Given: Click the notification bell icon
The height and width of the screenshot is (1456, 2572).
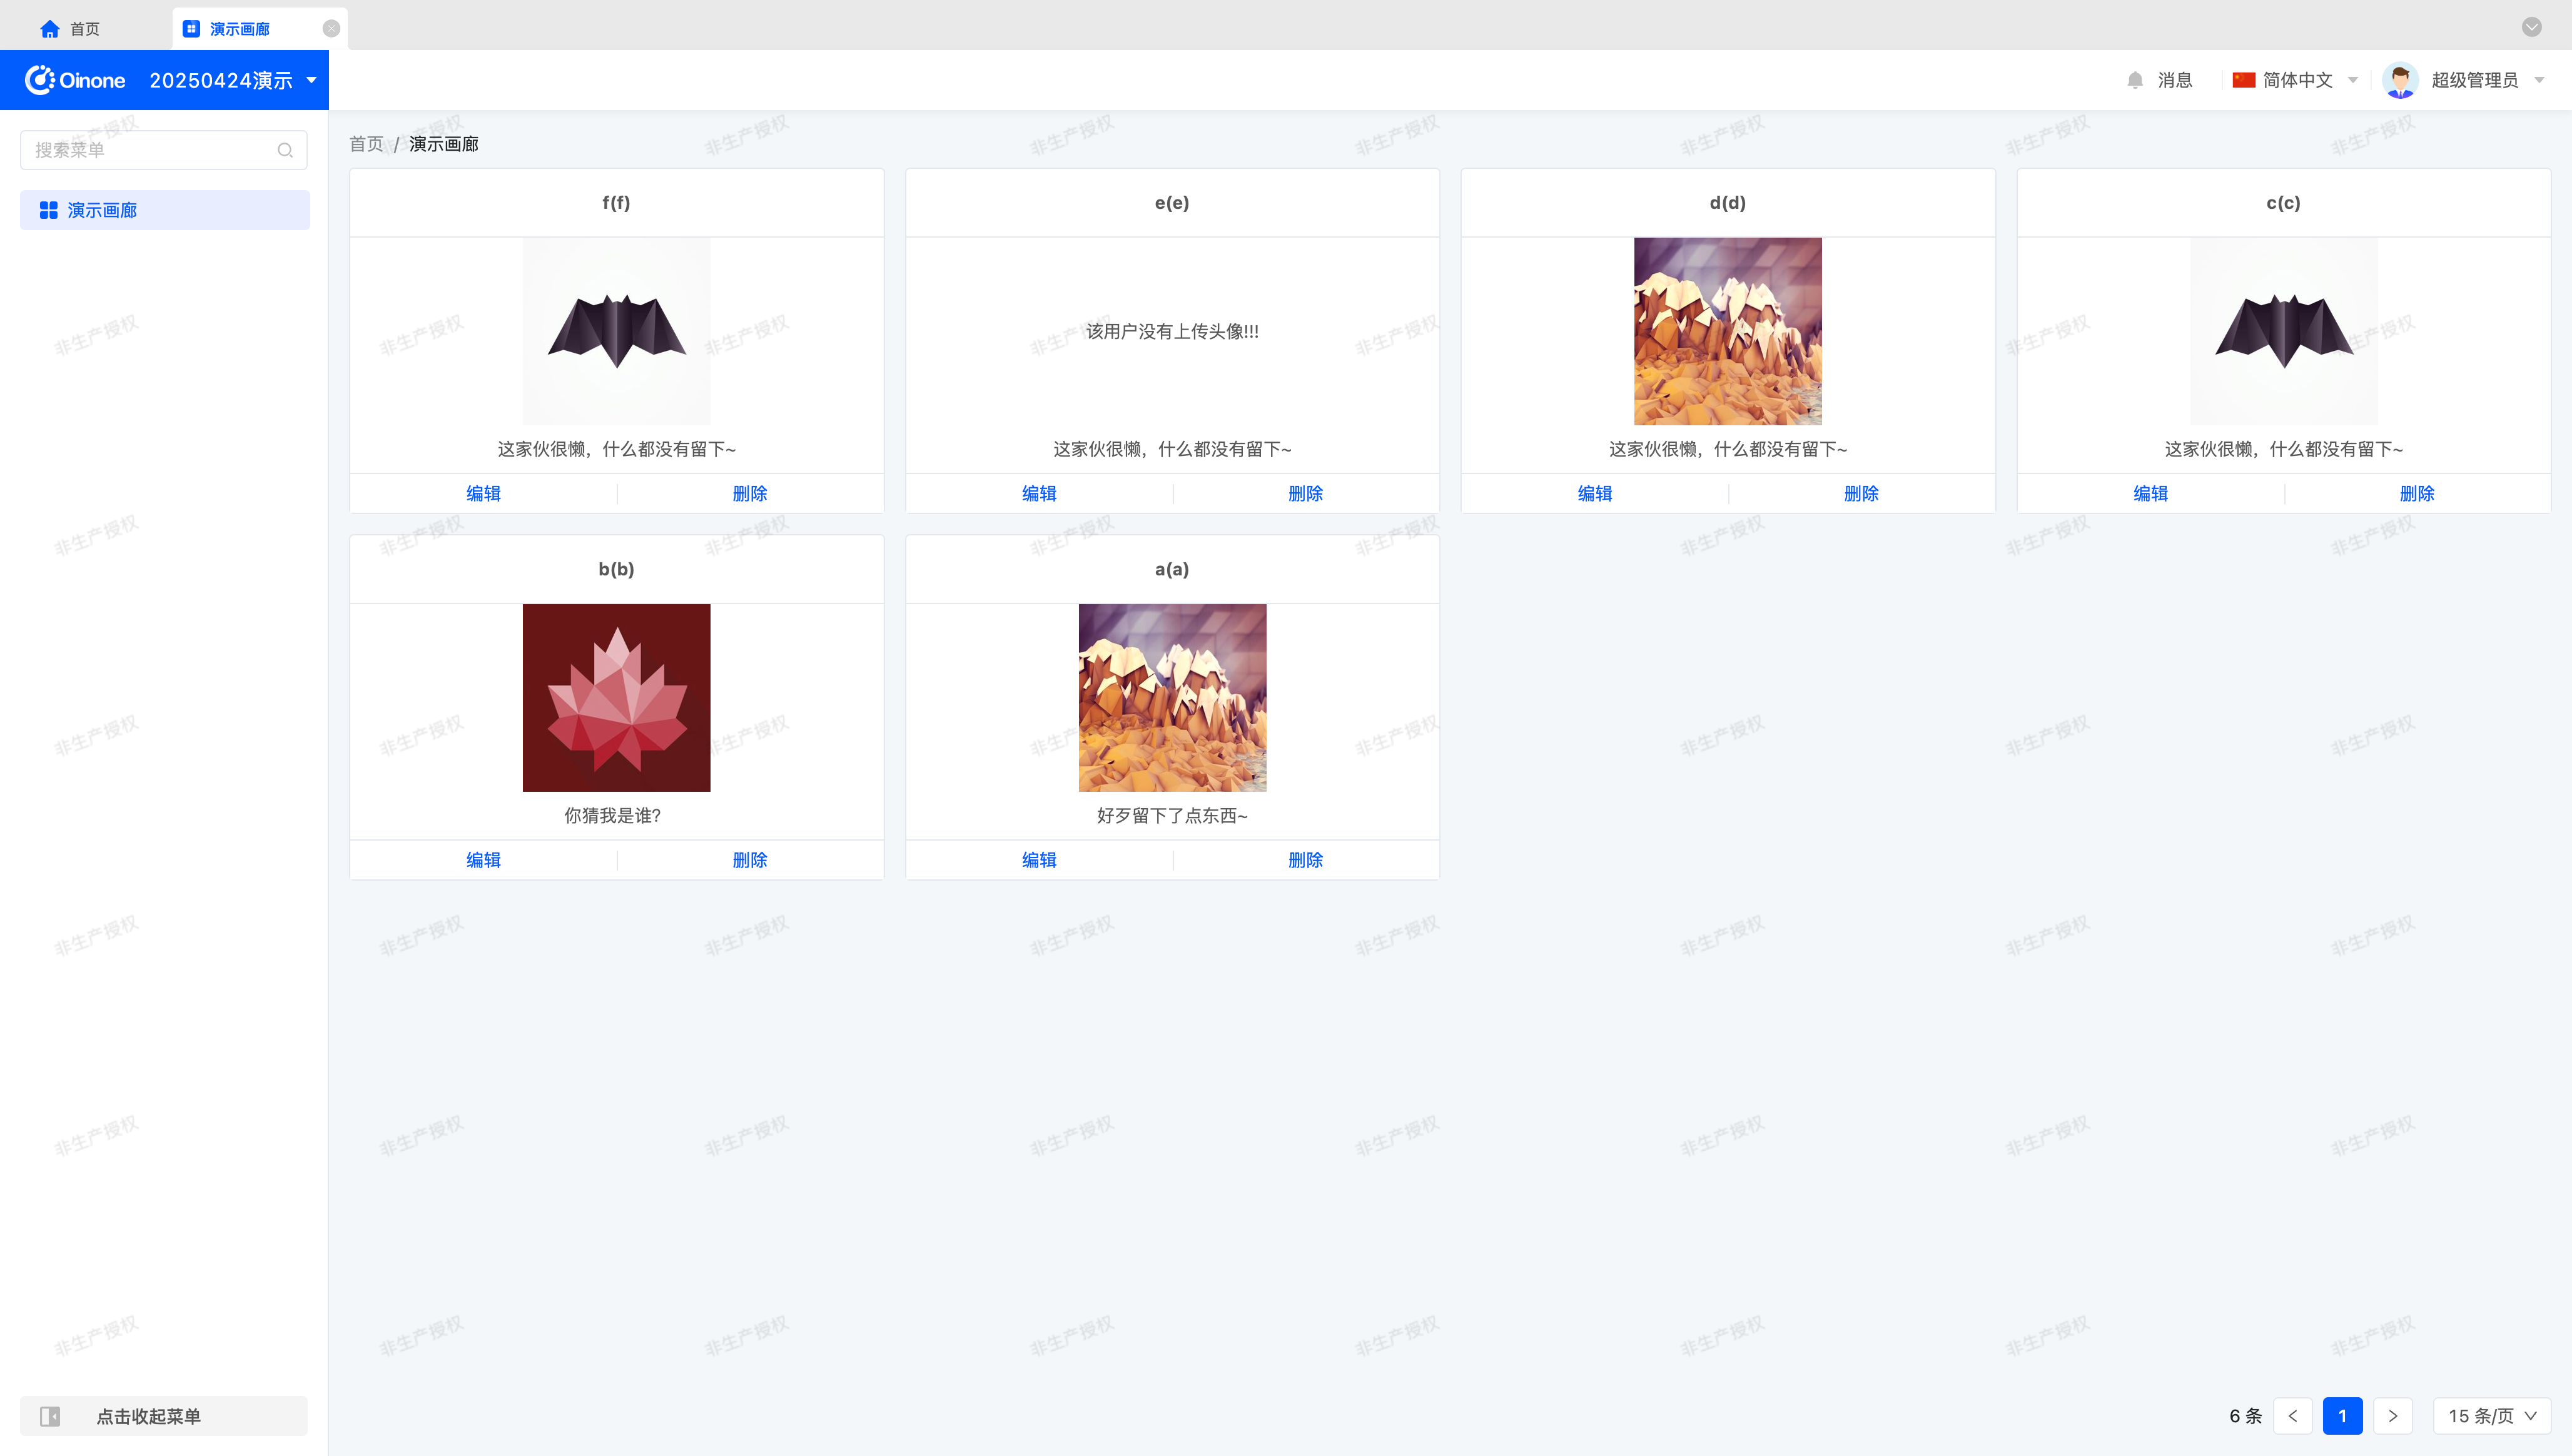Looking at the screenshot, I should [2135, 80].
